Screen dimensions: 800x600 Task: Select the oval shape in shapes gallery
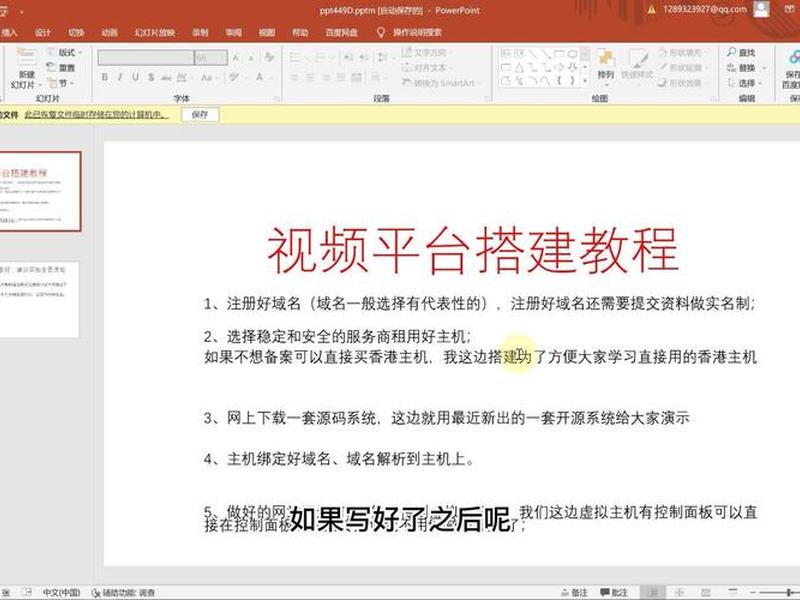(572, 54)
